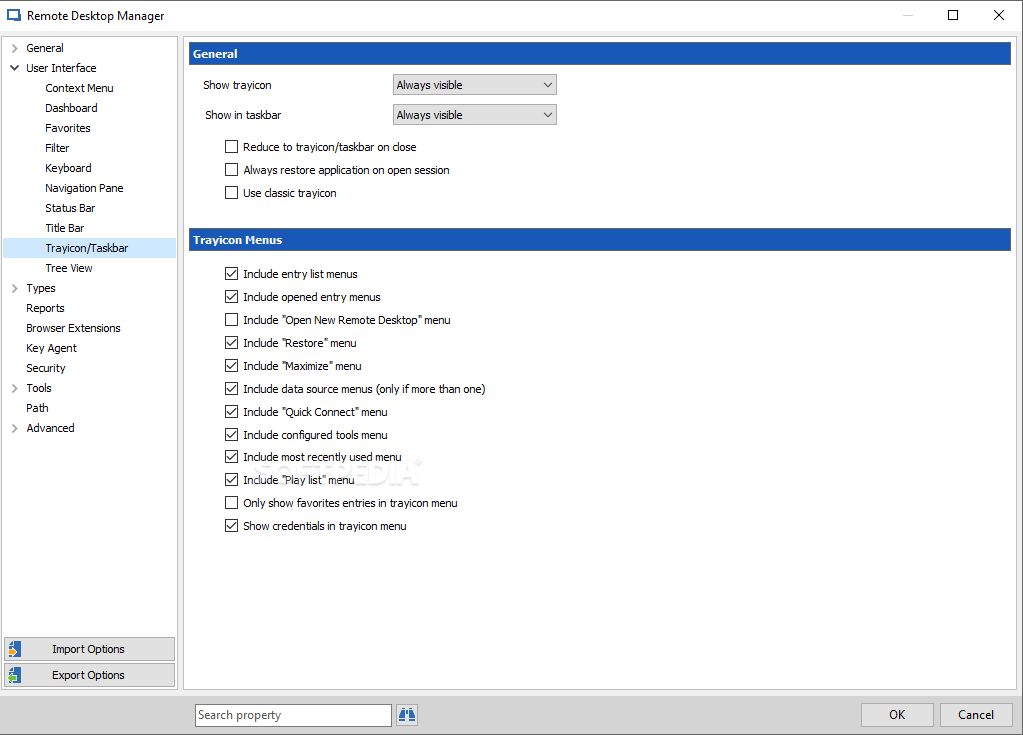Expand the General tree node arrow
Viewport: 1023px width, 735px height.
[14, 48]
